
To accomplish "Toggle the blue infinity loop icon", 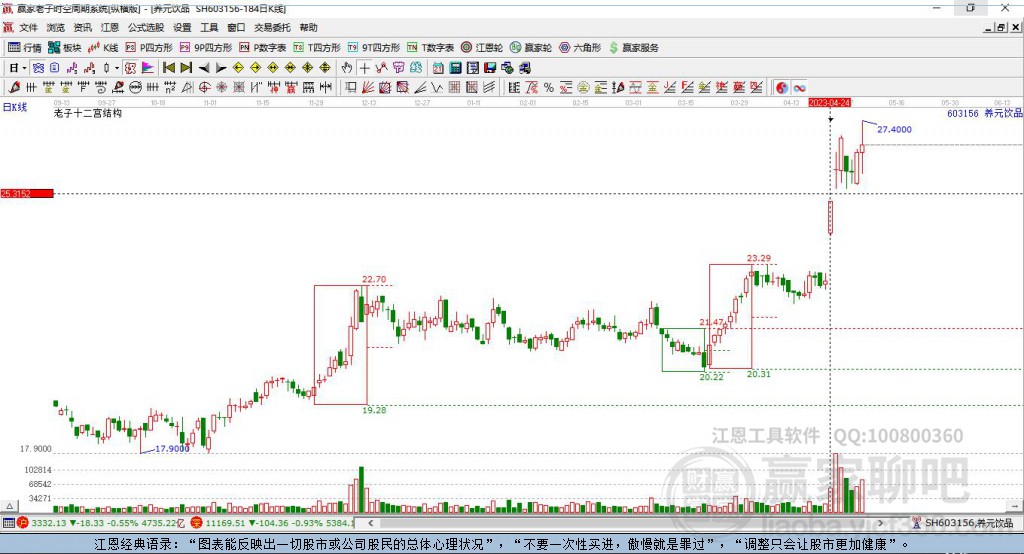I will coord(799,88).
